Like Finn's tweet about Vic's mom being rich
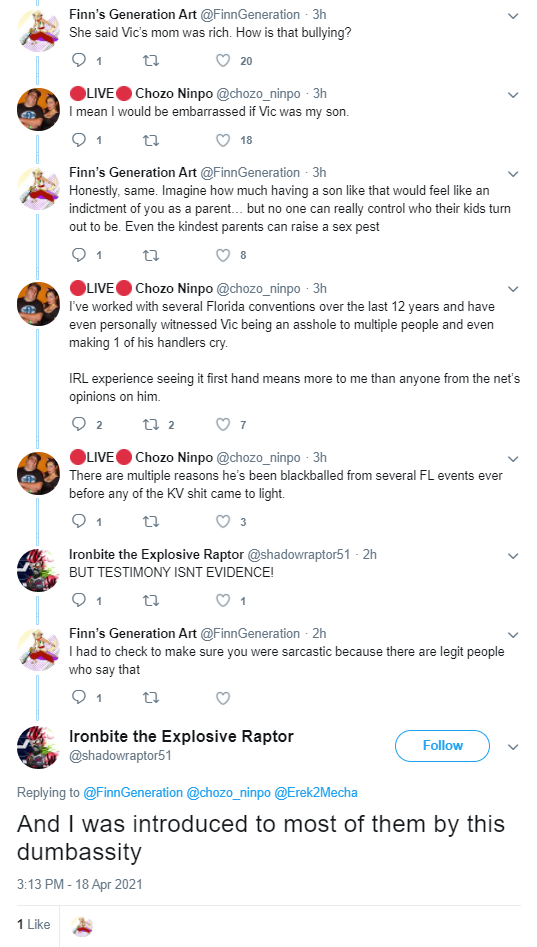This screenshot has height=947, width=537. click(x=223, y=60)
